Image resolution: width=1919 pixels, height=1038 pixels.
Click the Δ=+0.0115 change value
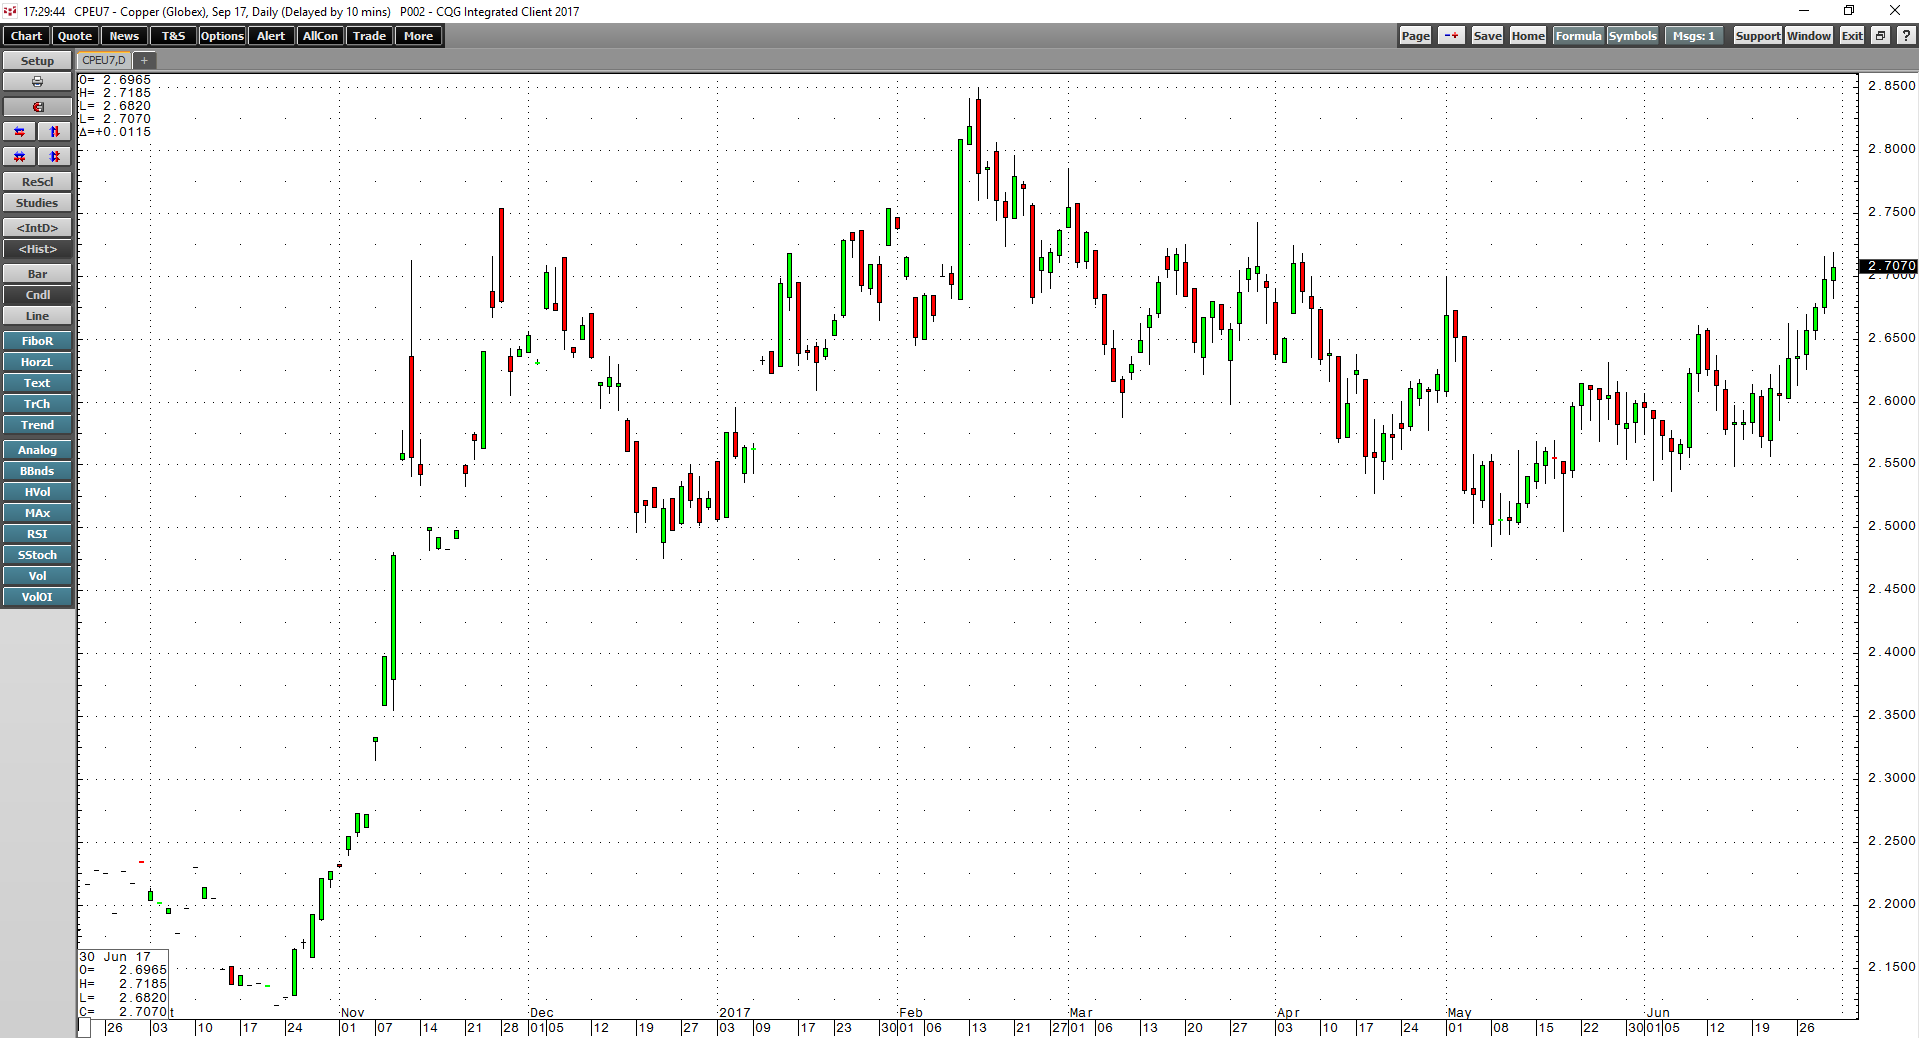pyautogui.click(x=115, y=132)
